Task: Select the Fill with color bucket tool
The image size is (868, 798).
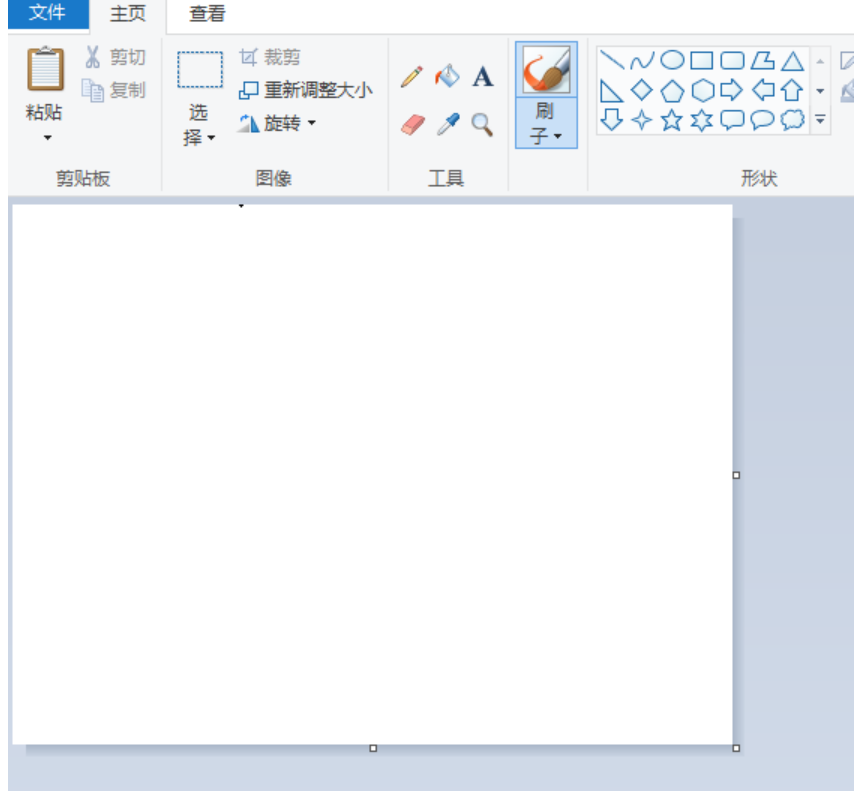Action: (x=447, y=77)
